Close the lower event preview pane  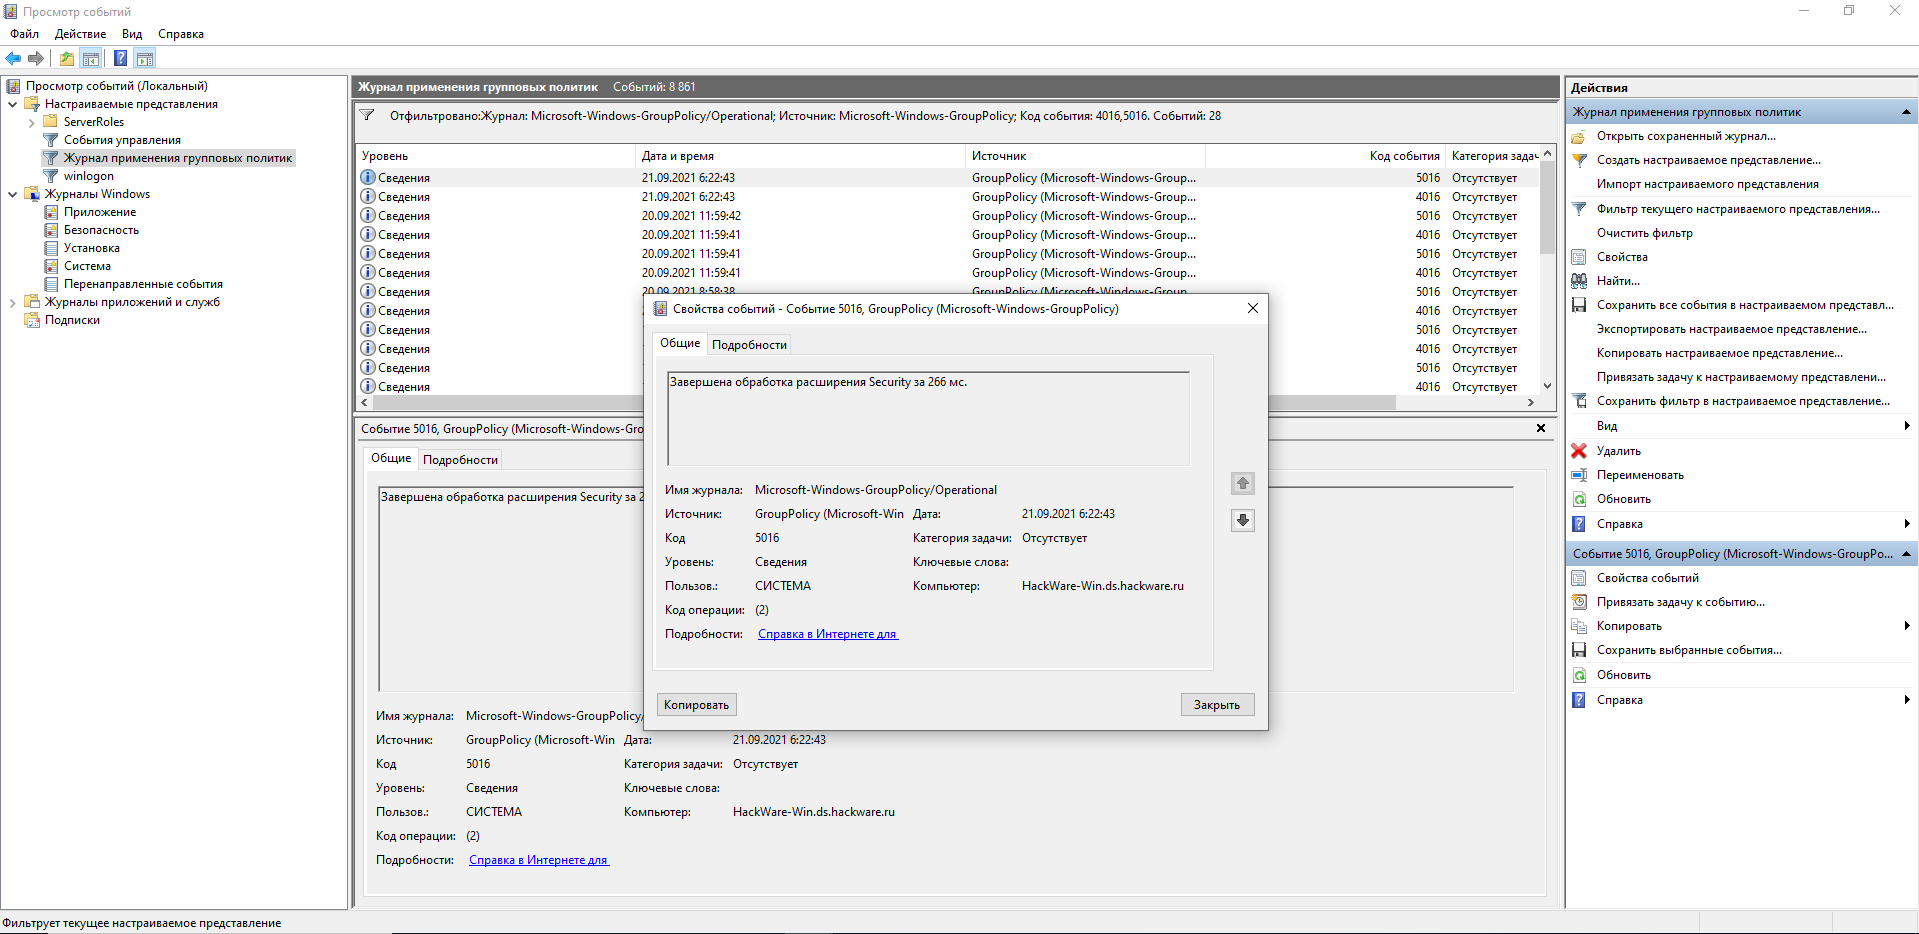coord(1540,428)
